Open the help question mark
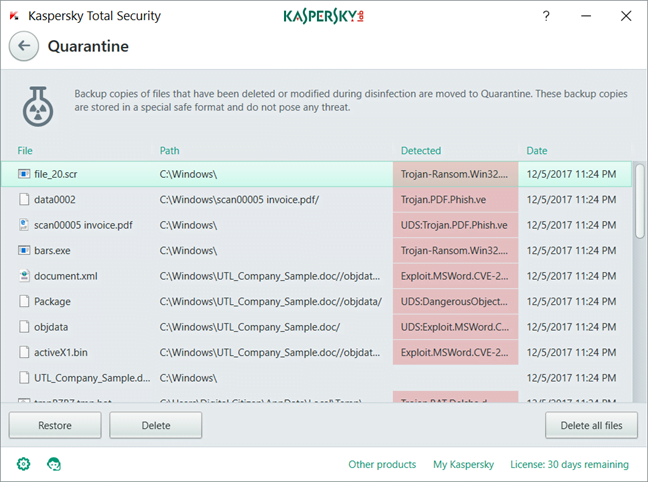The height and width of the screenshot is (482, 648). pyautogui.click(x=546, y=16)
